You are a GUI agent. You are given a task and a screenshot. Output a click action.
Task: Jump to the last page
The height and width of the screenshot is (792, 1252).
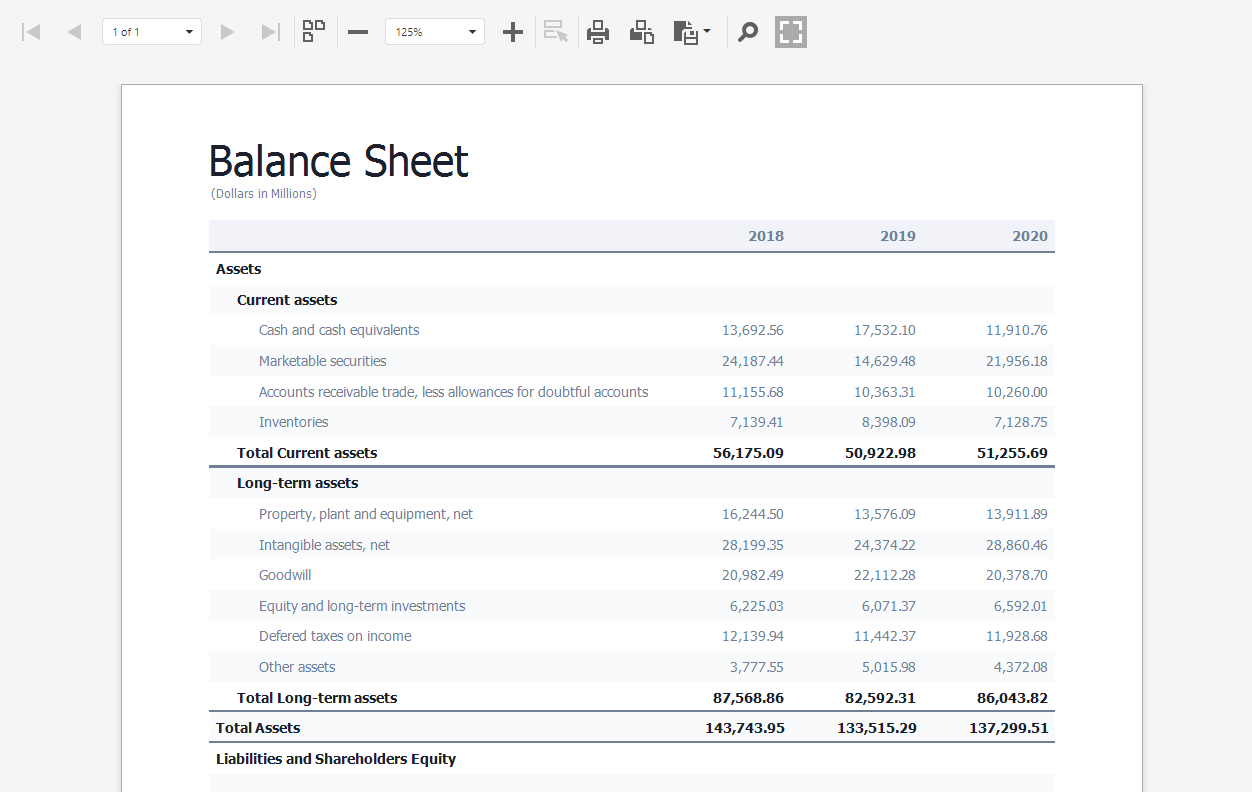[270, 32]
